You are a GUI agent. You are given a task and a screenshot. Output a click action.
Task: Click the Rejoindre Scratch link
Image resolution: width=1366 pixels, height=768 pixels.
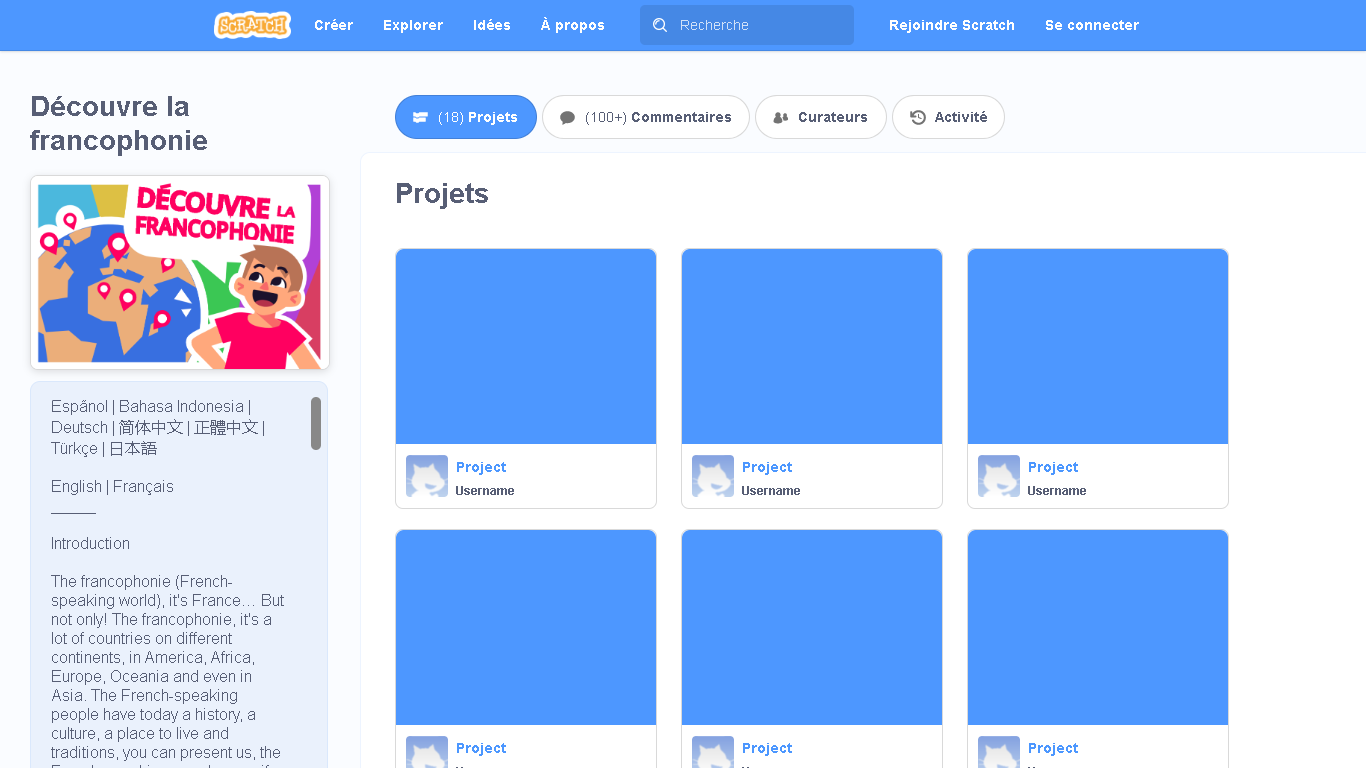coord(952,25)
